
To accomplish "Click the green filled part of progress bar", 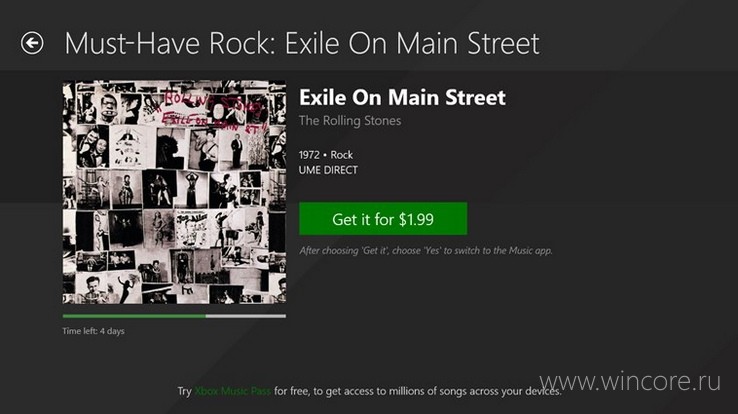I will click(134, 316).
